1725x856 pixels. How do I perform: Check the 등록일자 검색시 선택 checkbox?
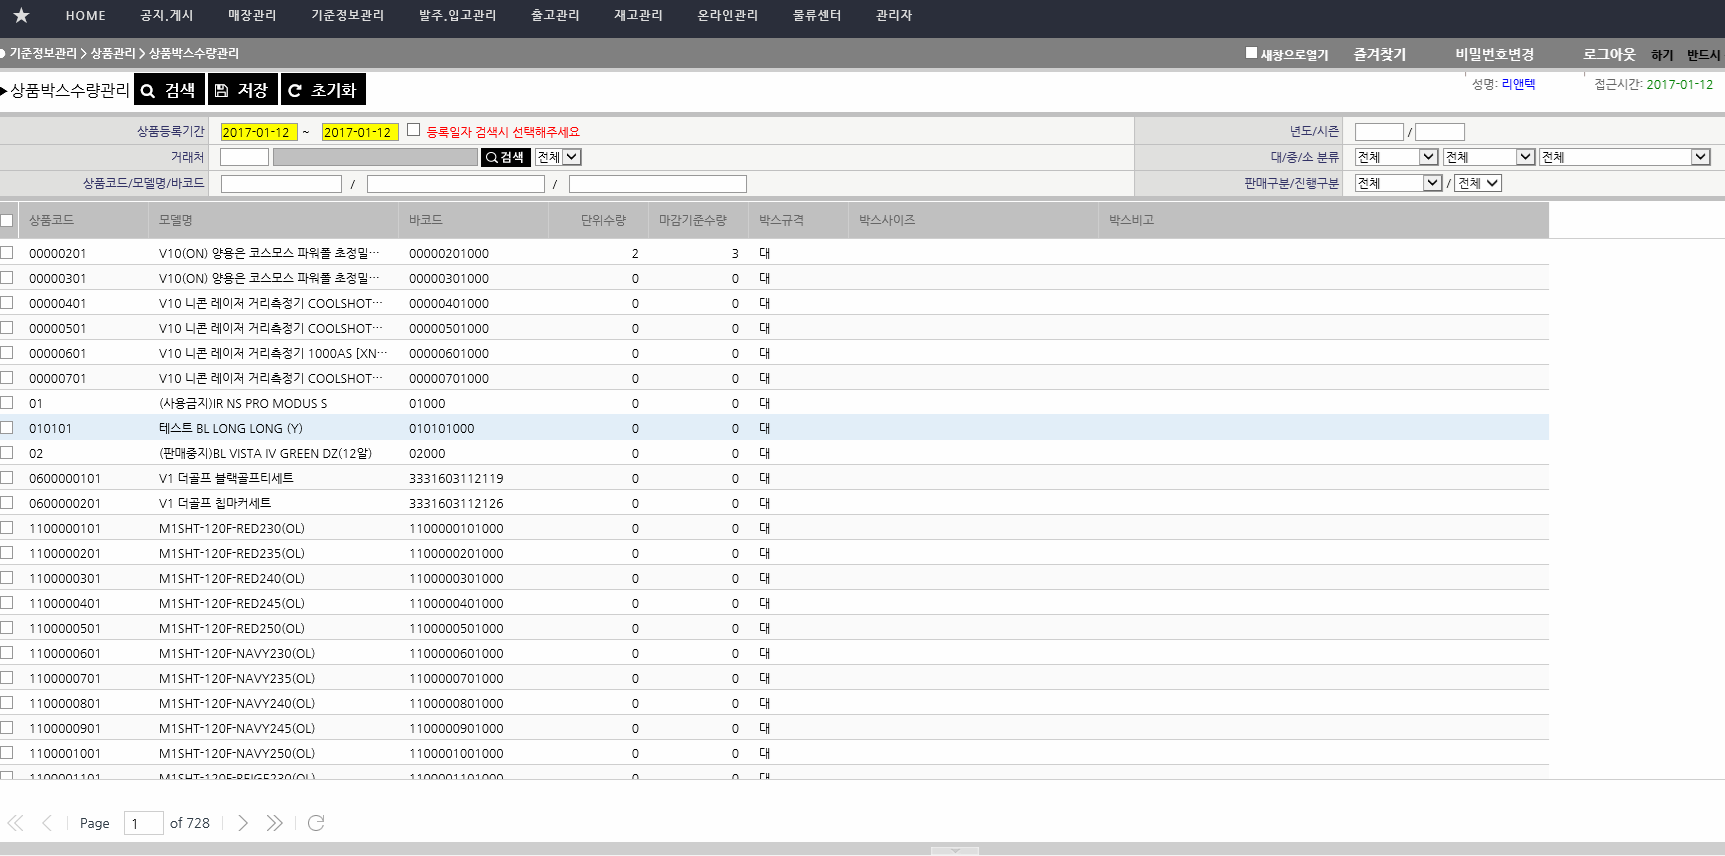tap(413, 130)
